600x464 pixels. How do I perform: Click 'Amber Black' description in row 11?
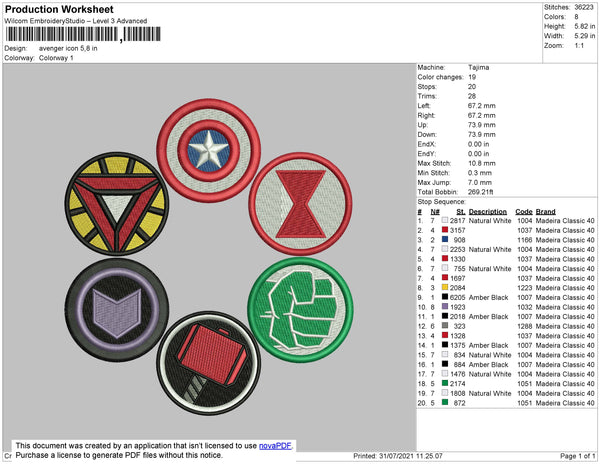(x=488, y=316)
